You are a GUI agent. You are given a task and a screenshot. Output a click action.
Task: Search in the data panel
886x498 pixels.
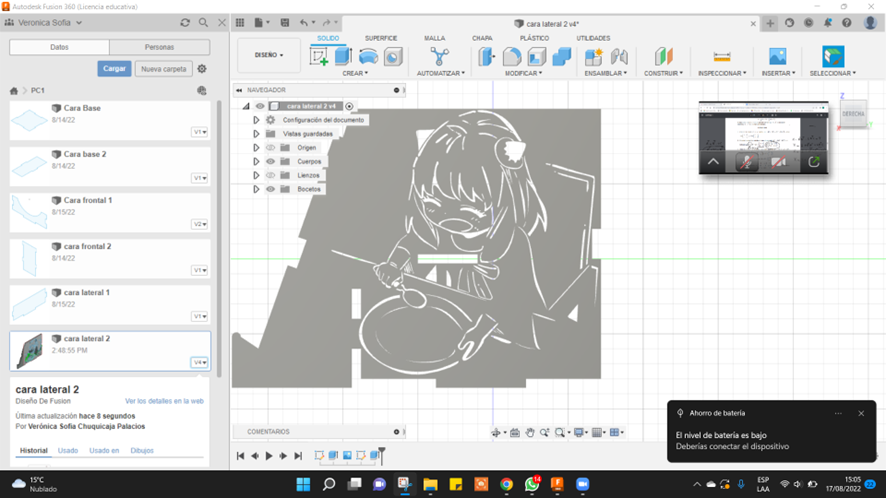(203, 23)
